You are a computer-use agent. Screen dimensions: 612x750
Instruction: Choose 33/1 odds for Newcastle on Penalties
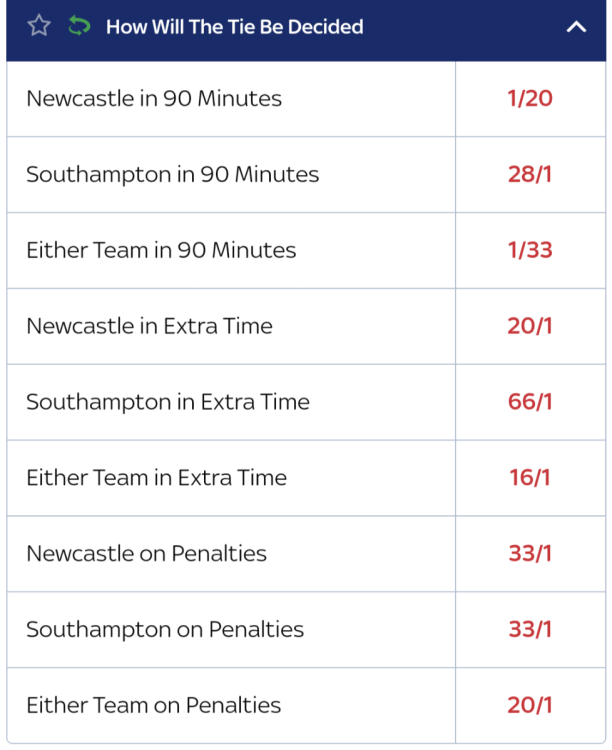click(530, 554)
